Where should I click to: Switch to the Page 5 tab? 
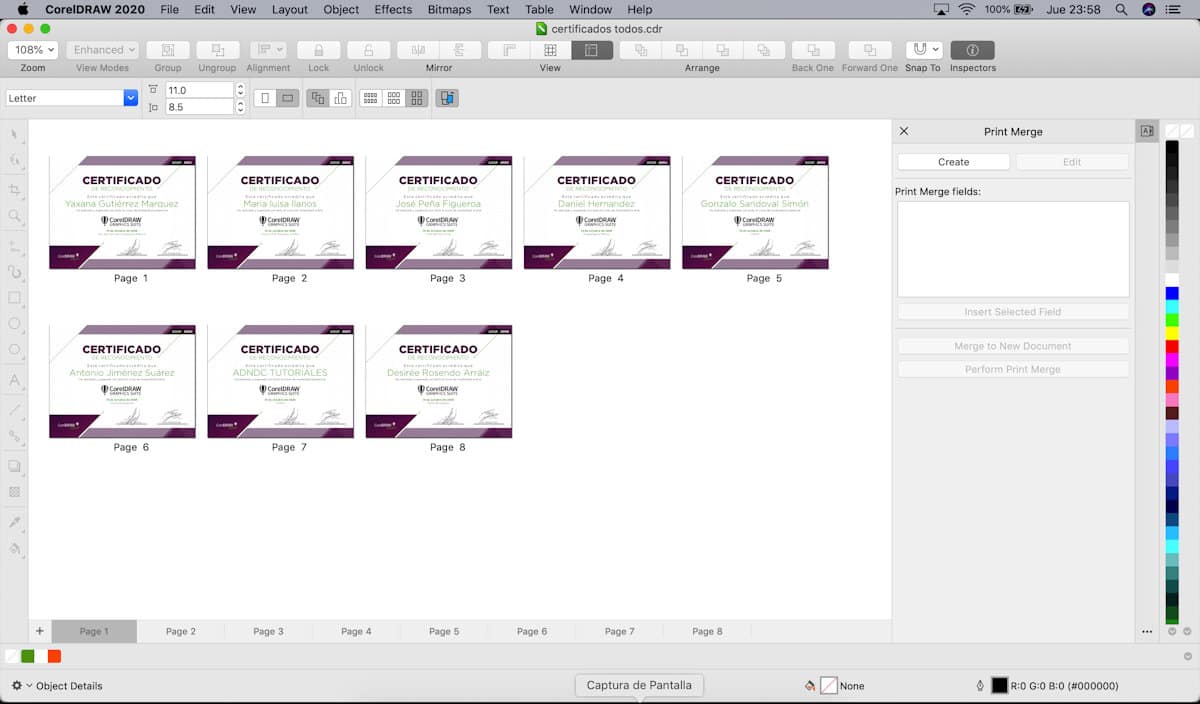[x=444, y=631]
